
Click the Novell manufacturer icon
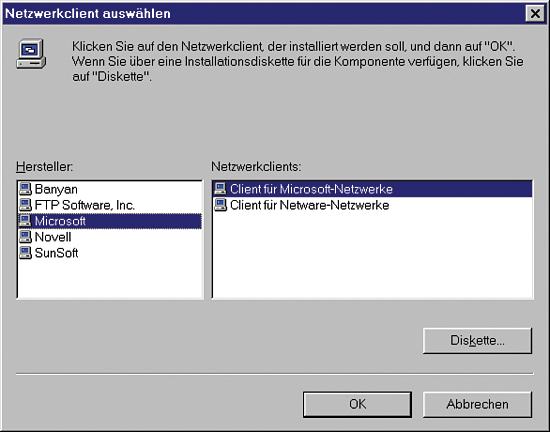point(25,237)
